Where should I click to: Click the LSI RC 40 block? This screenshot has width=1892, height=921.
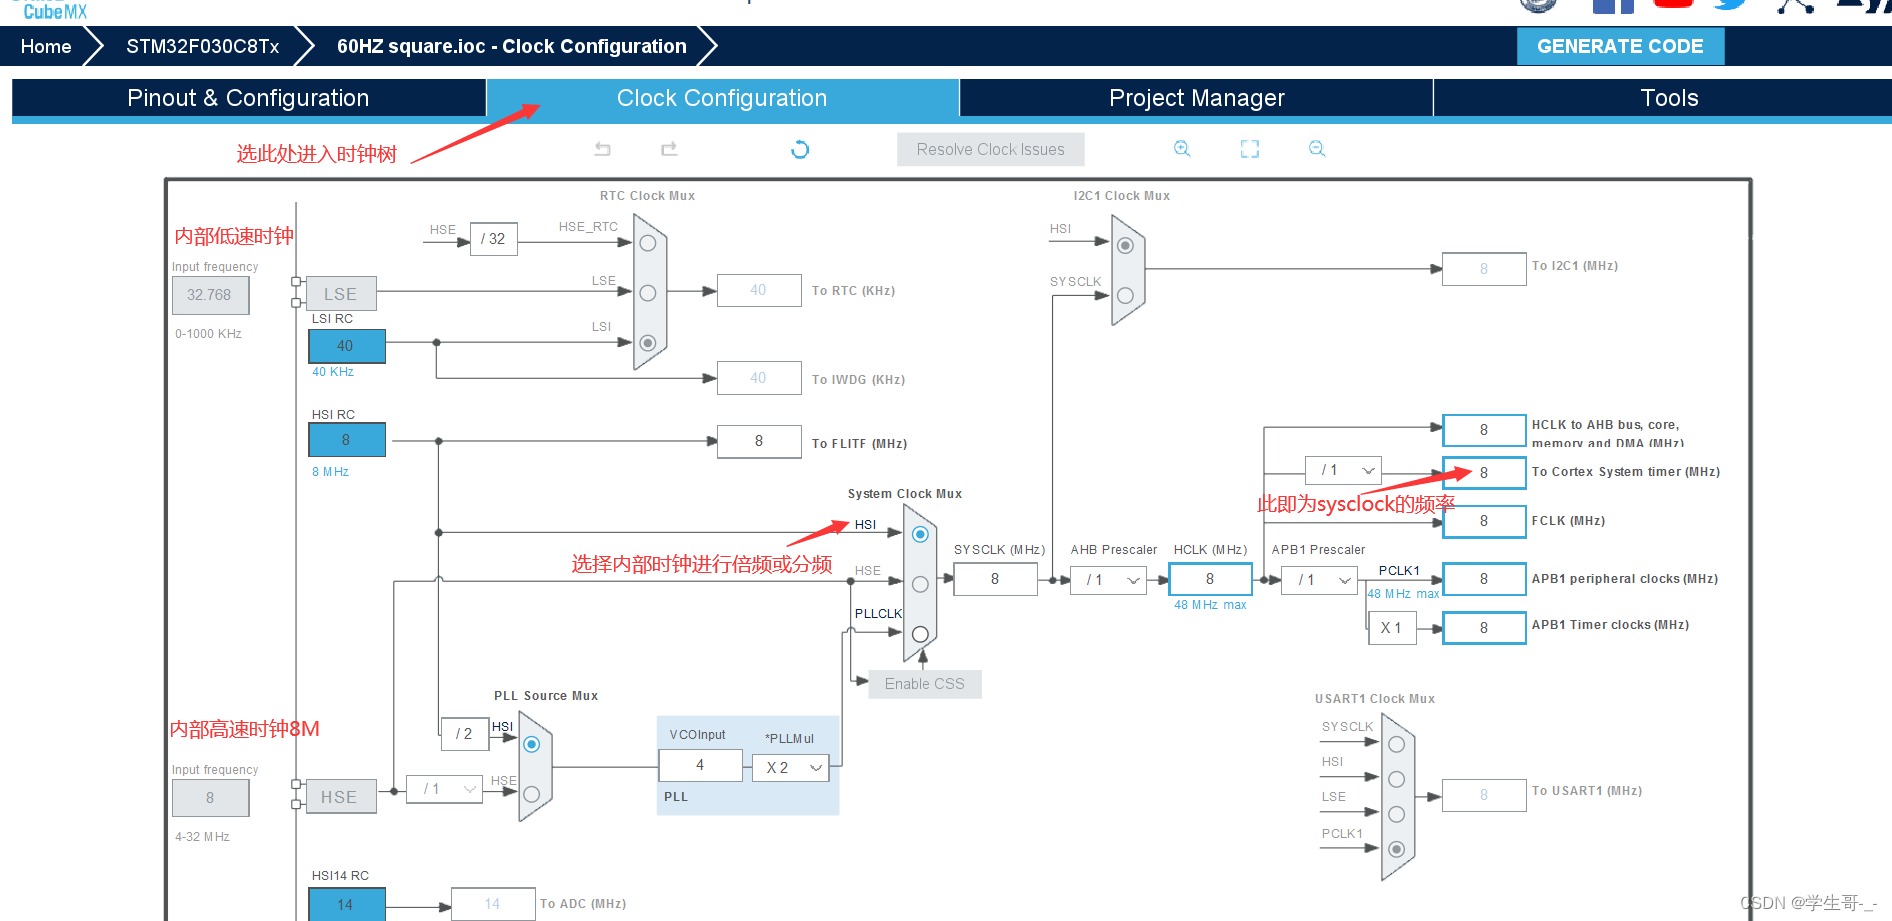point(346,346)
